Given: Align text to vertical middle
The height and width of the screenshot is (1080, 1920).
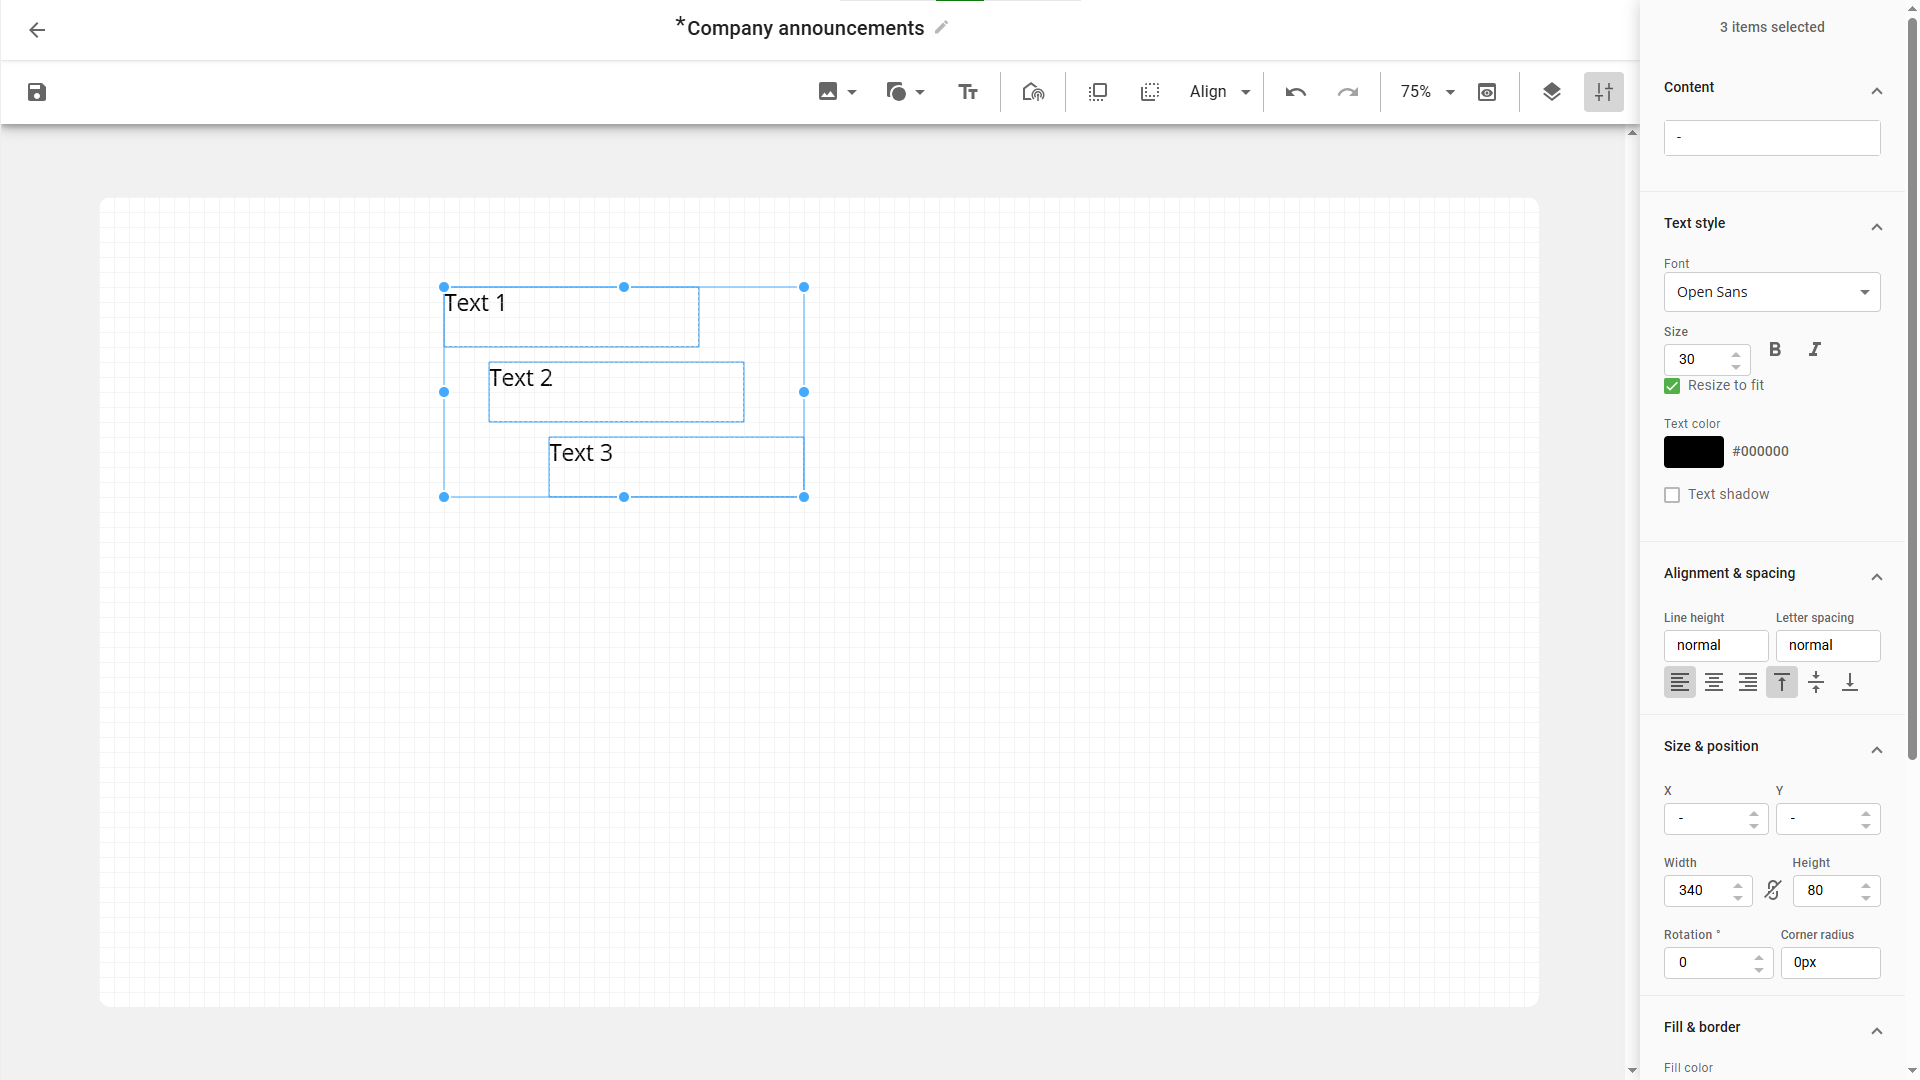Looking at the screenshot, I should pyautogui.click(x=1816, y=682).
